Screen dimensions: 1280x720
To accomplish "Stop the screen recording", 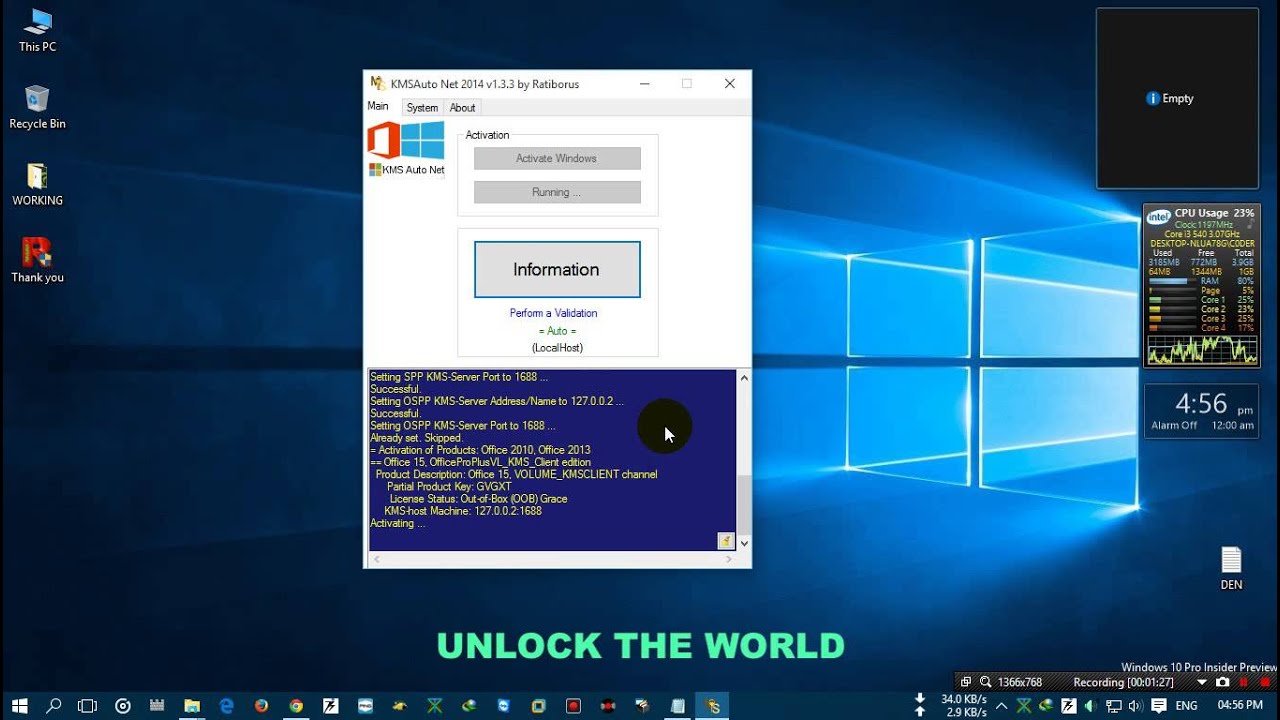I will tap(1264, 682).
